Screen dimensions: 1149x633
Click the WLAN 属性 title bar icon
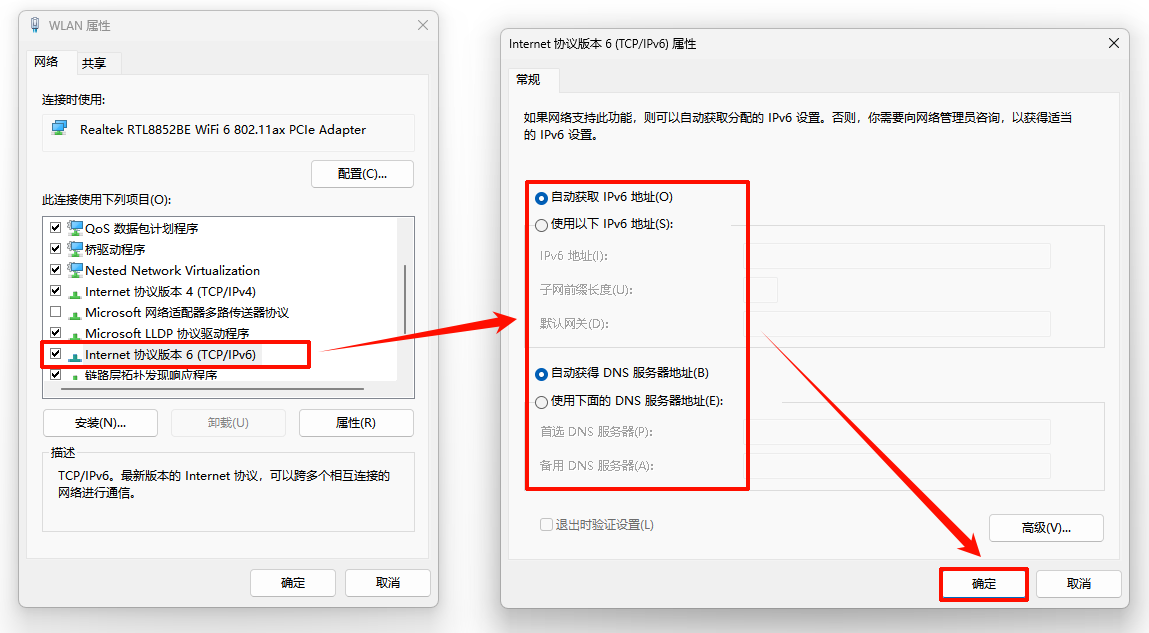coord(34,25)
